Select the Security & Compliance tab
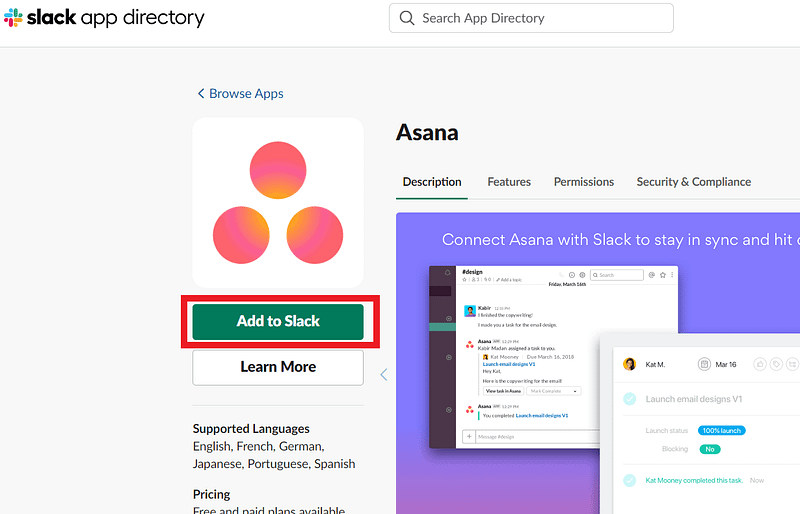The image size is (800, 514). [693, 182]
